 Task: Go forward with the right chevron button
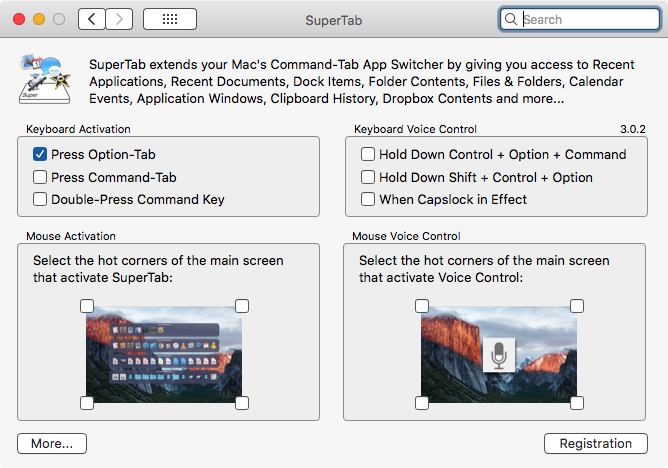click(x=119, y=19)
